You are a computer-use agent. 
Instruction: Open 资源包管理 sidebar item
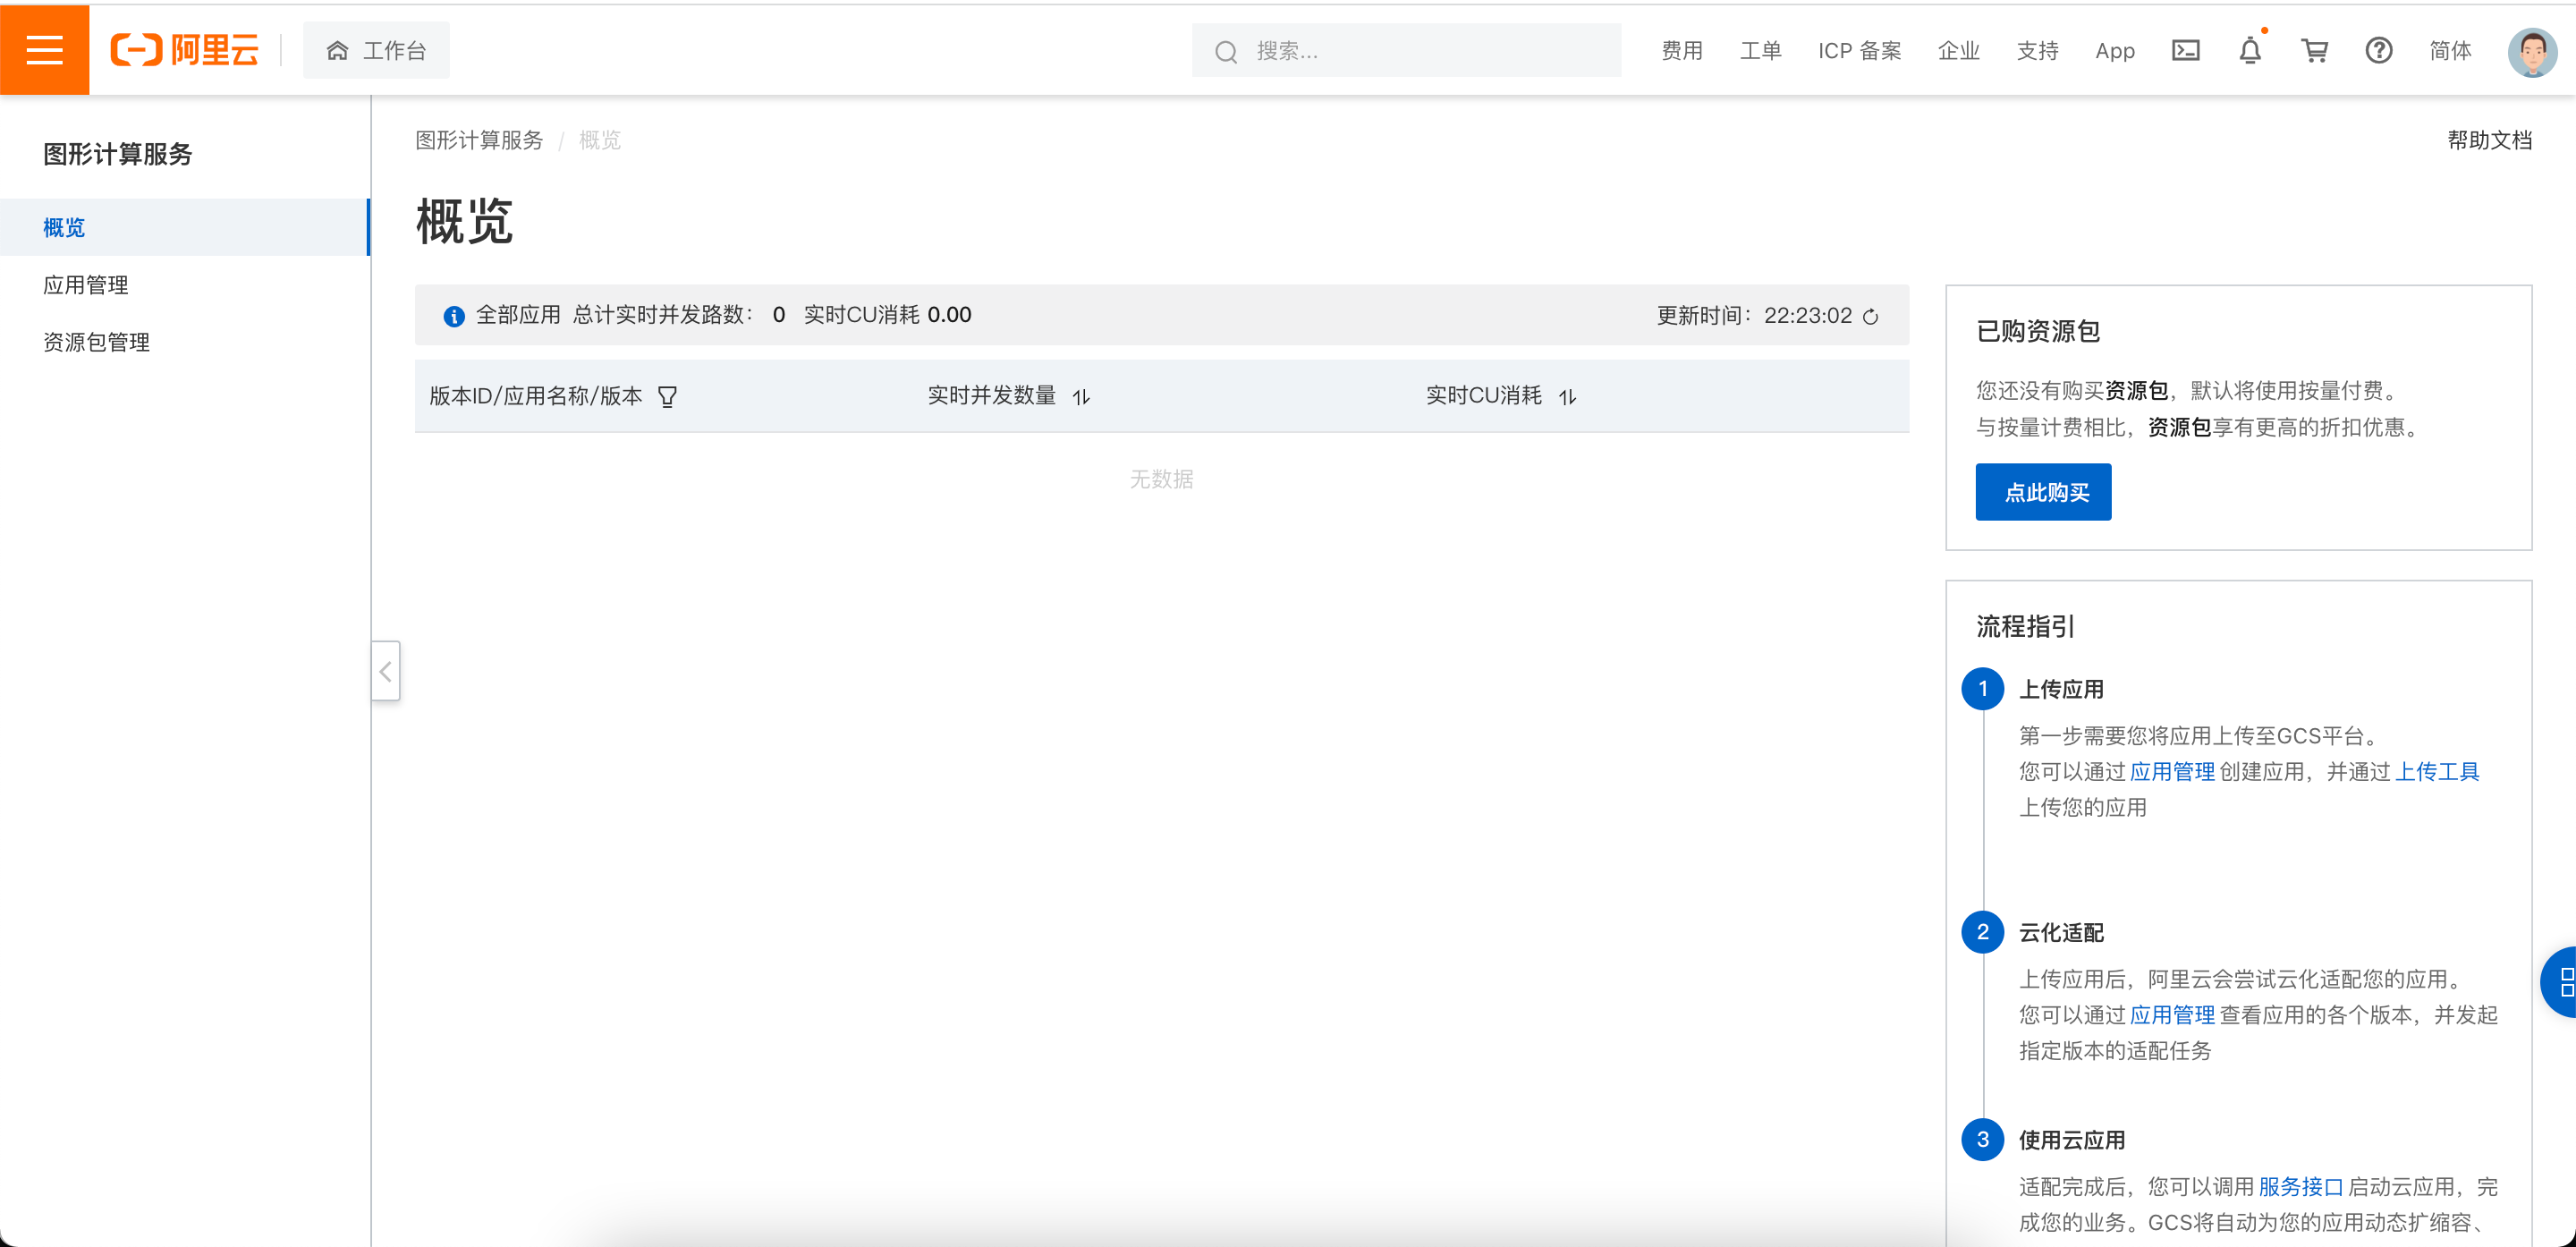[97, 342]
